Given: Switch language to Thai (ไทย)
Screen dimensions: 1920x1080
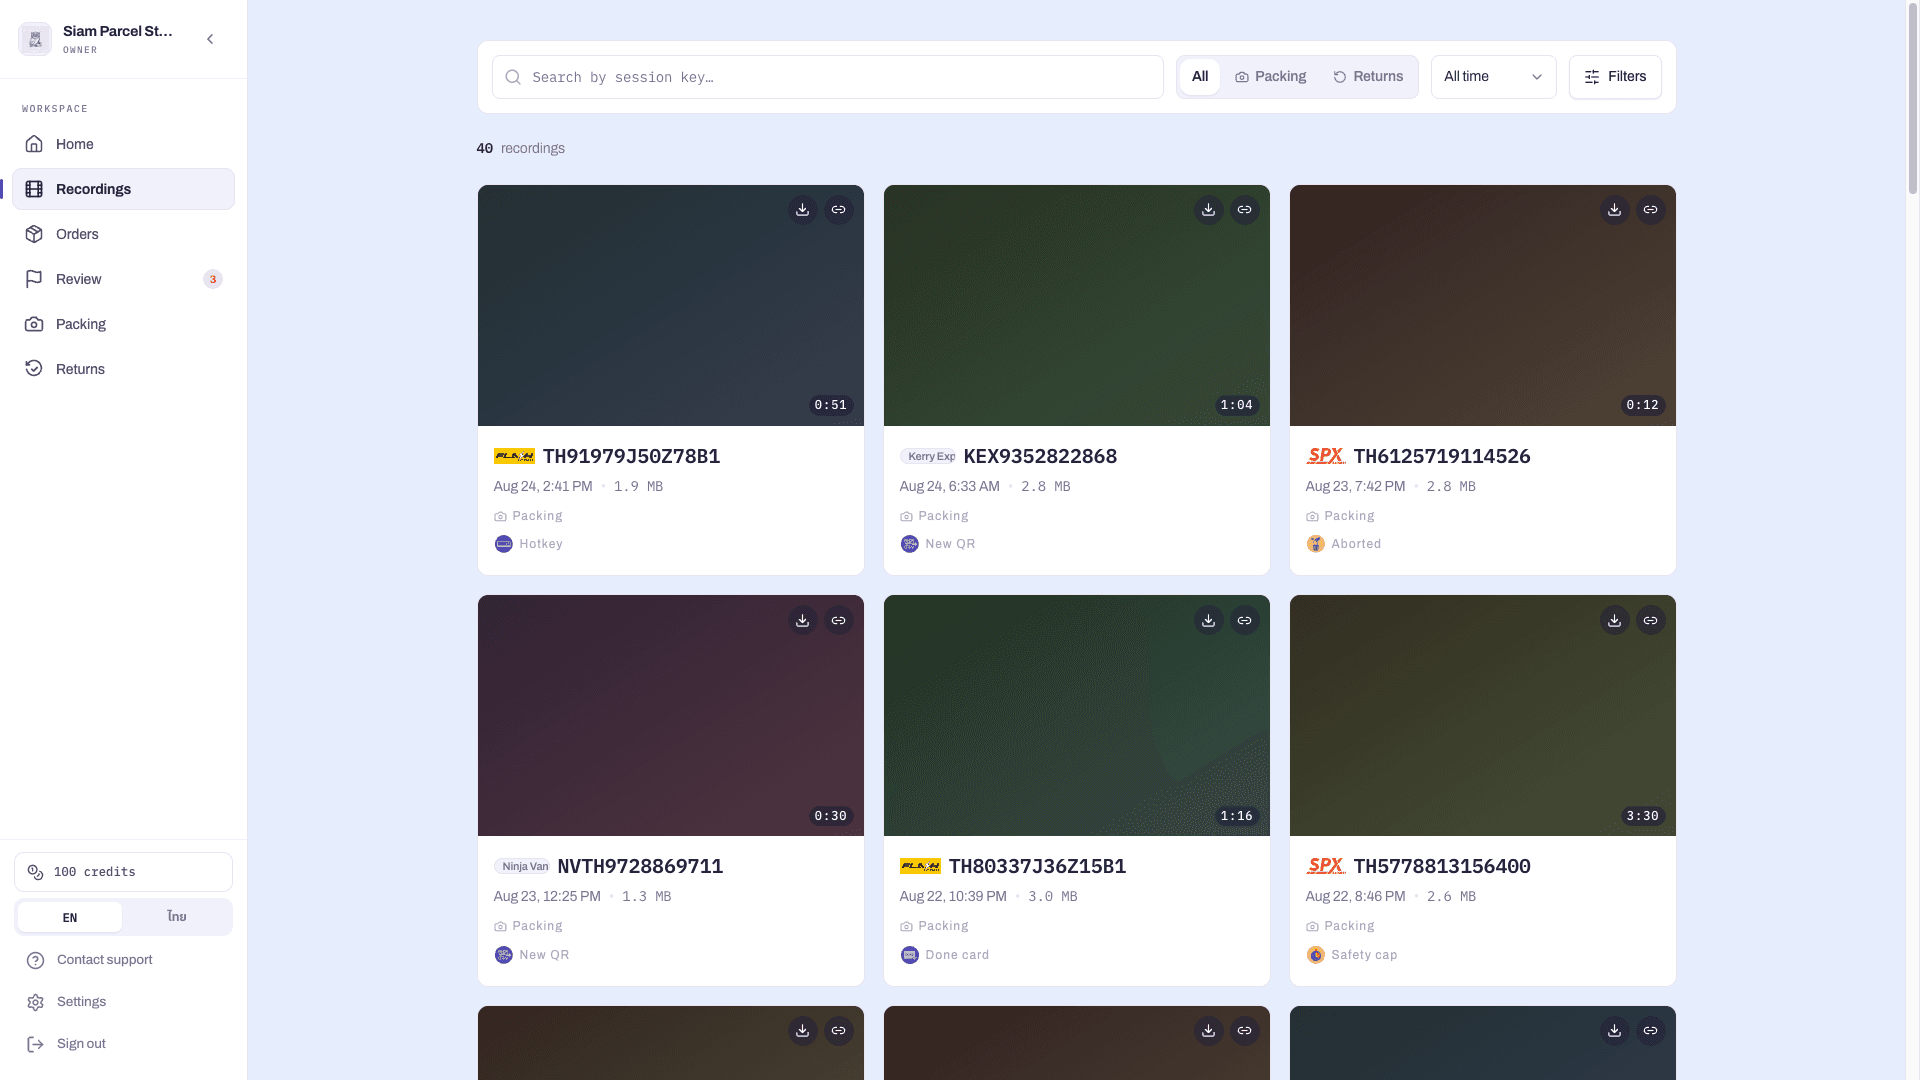Looking at the screenshot, I should pyautogui.click(x=177, y=917).
